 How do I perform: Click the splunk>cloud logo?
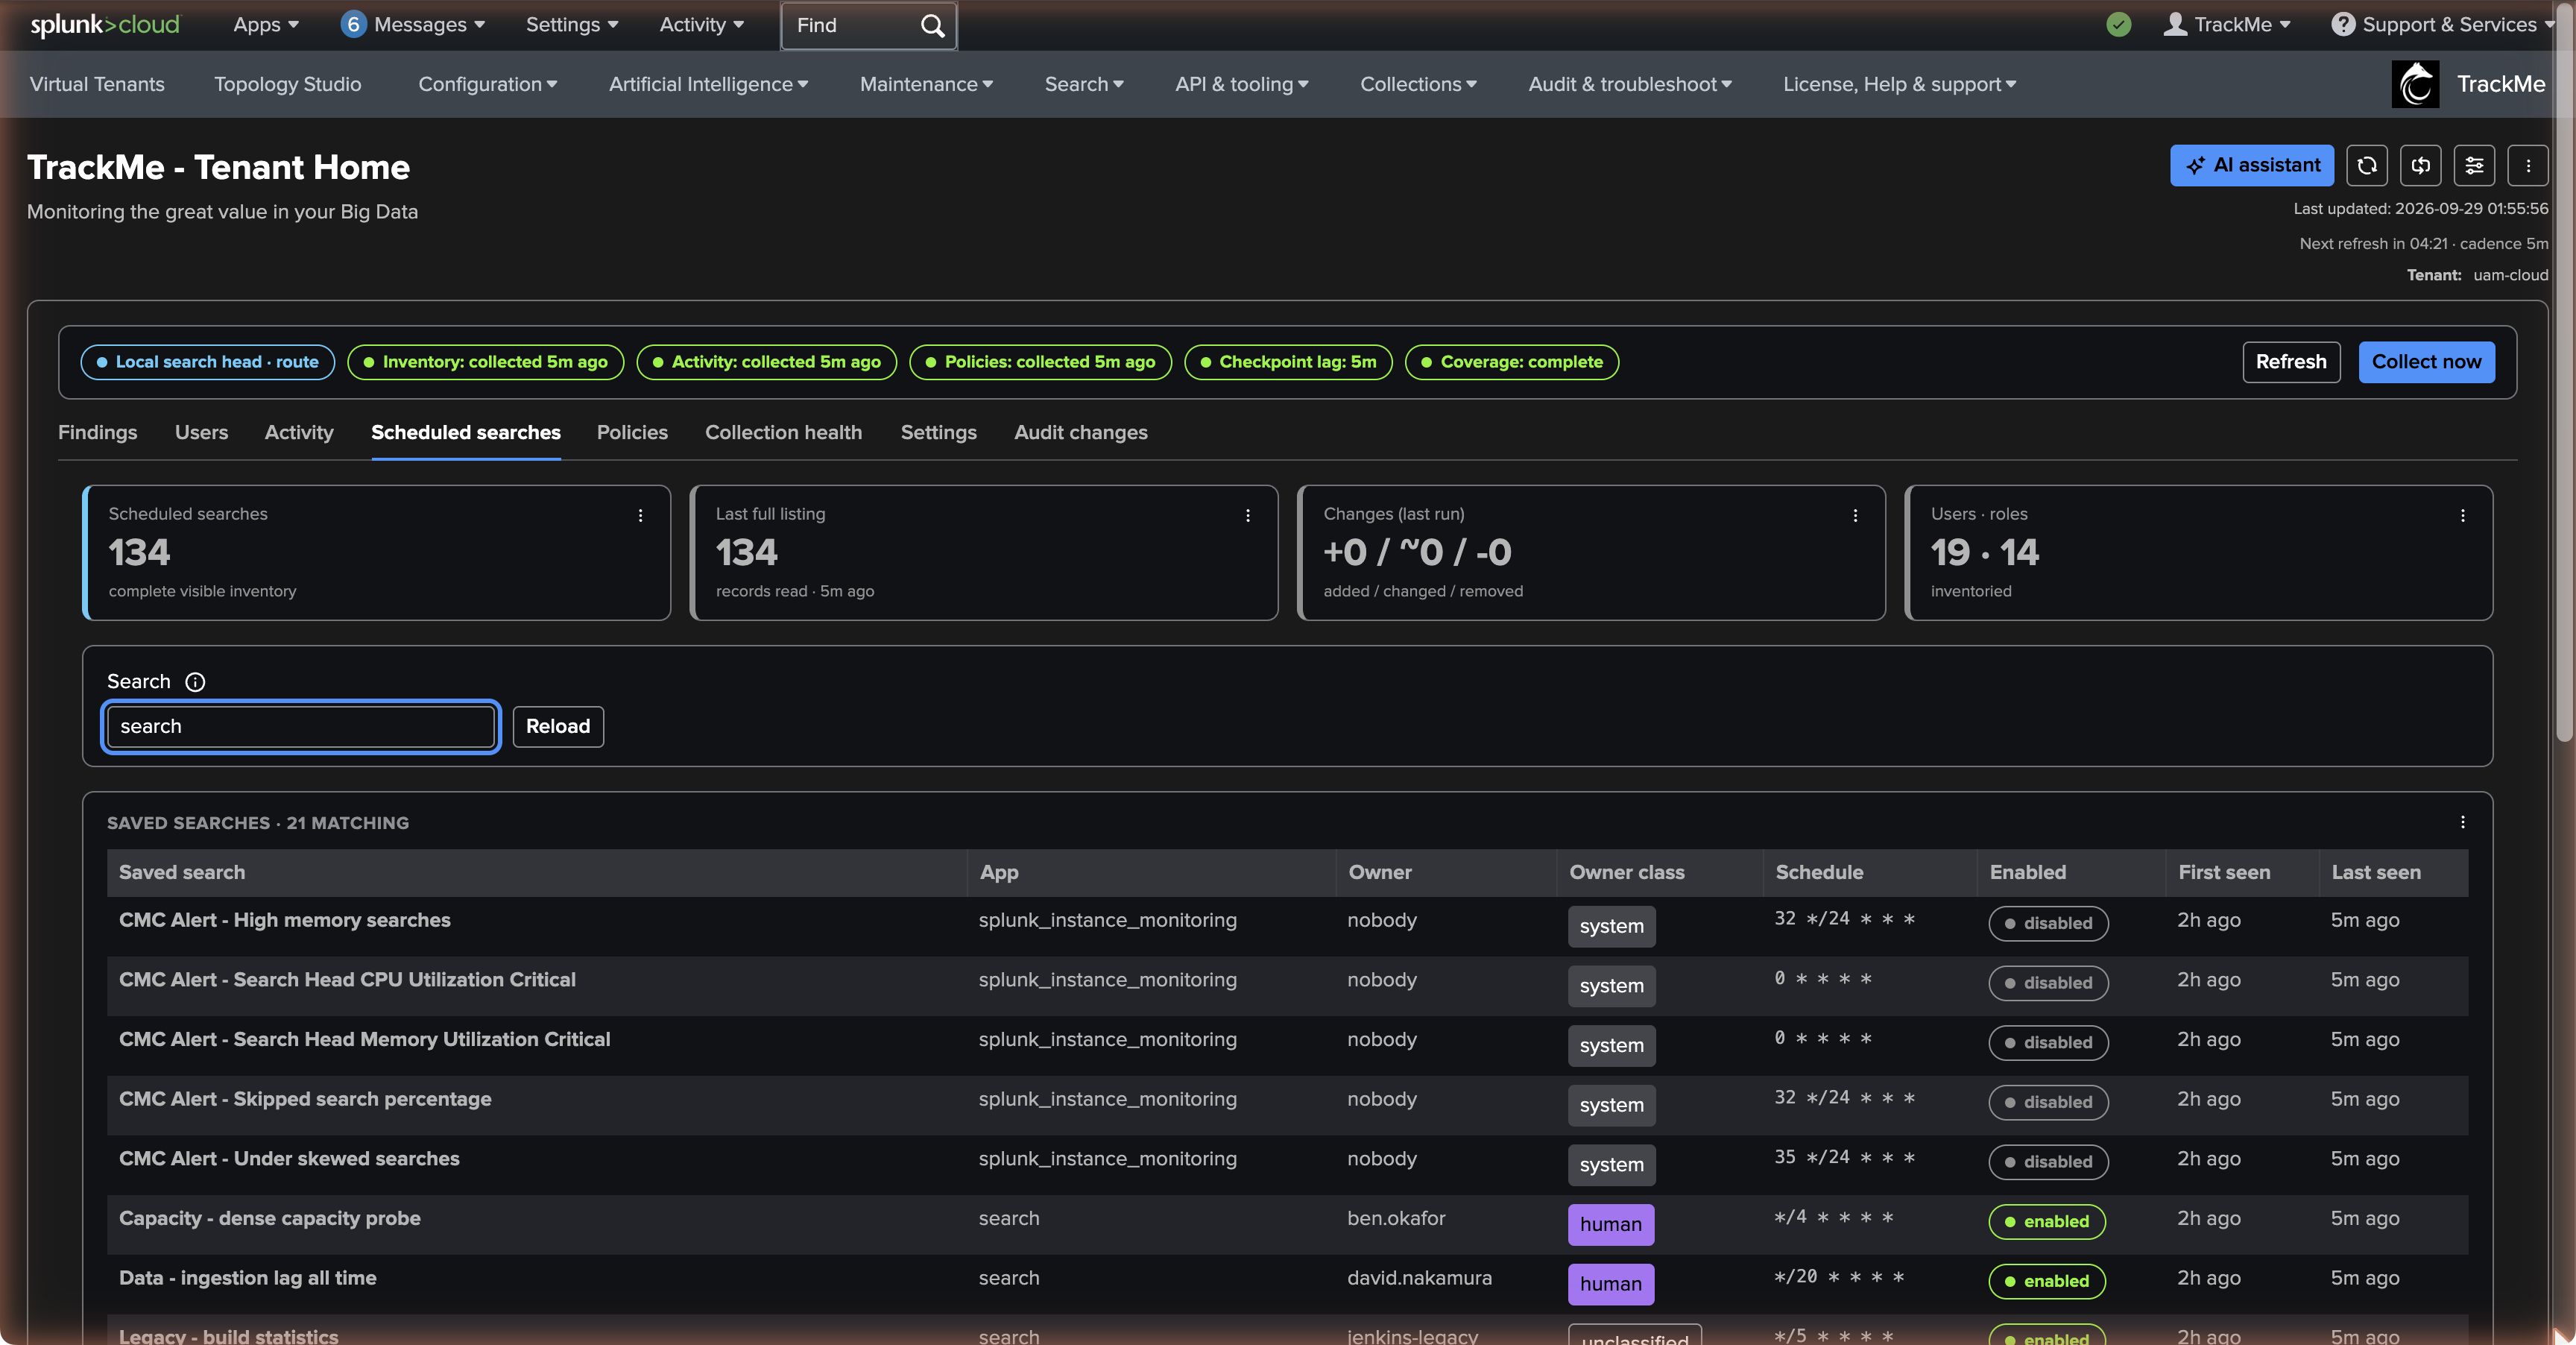pyautogui.click(x=105, y=25)
